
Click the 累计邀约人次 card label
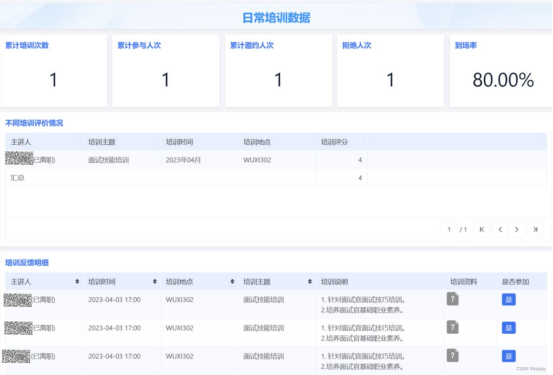[x=251, y=45]
